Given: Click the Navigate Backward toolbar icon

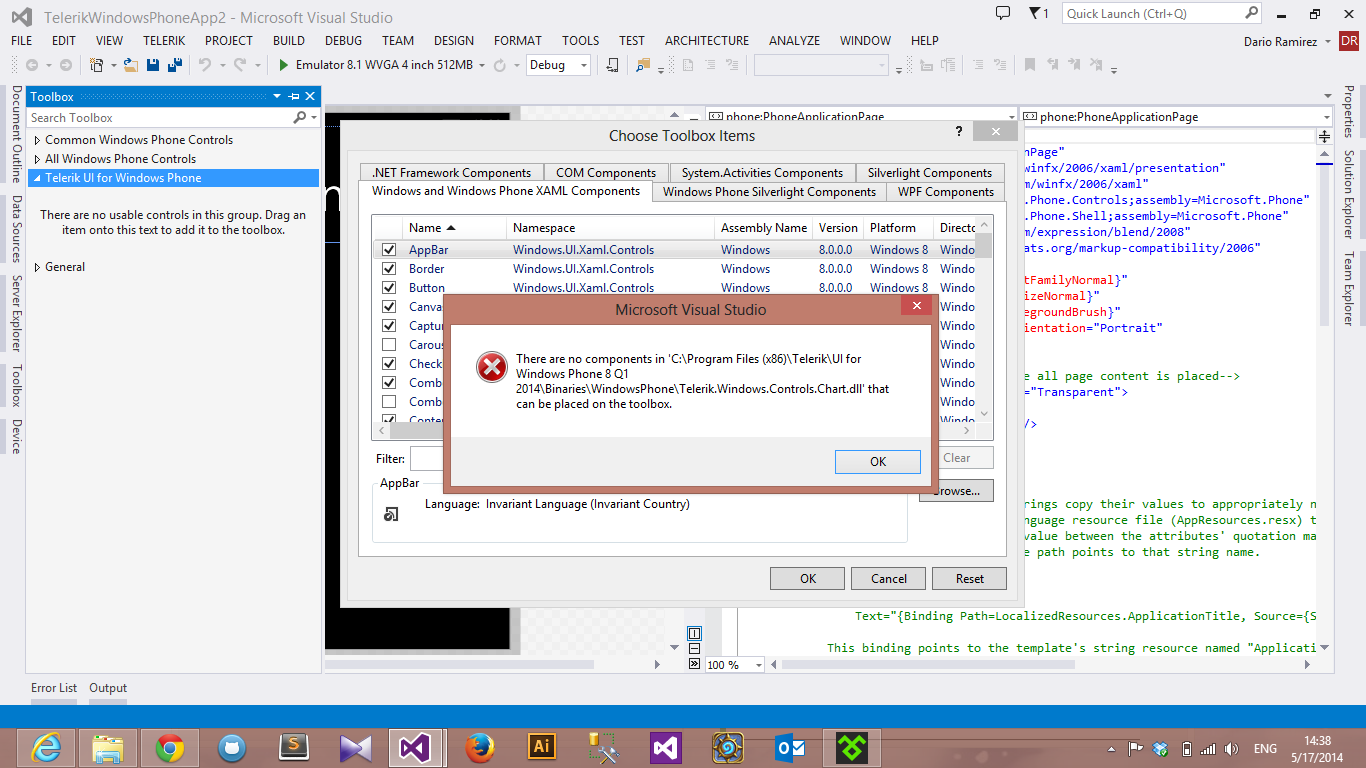Looking at the screenshot, I should point(31,65).
